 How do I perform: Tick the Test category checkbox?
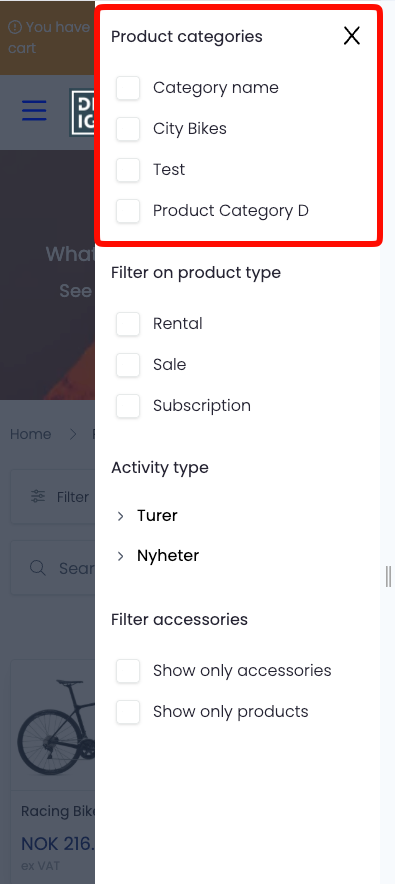(x=128, y=170)
